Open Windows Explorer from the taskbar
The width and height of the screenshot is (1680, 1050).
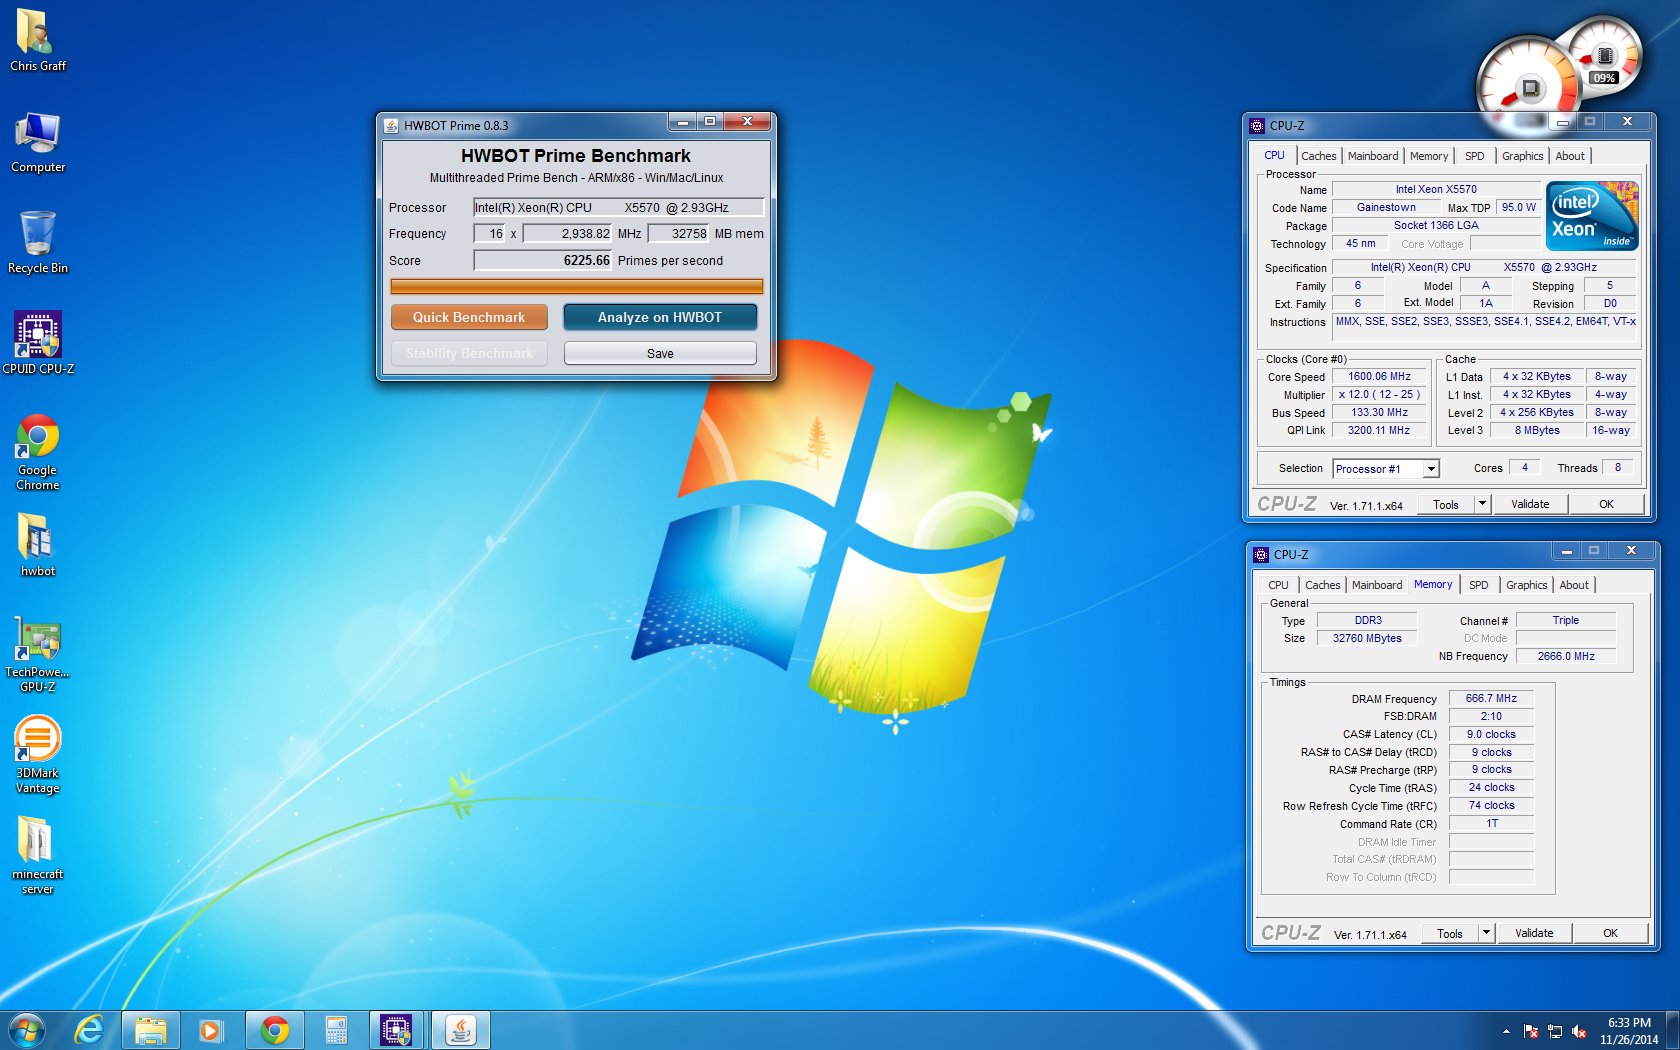(151, 1030)
